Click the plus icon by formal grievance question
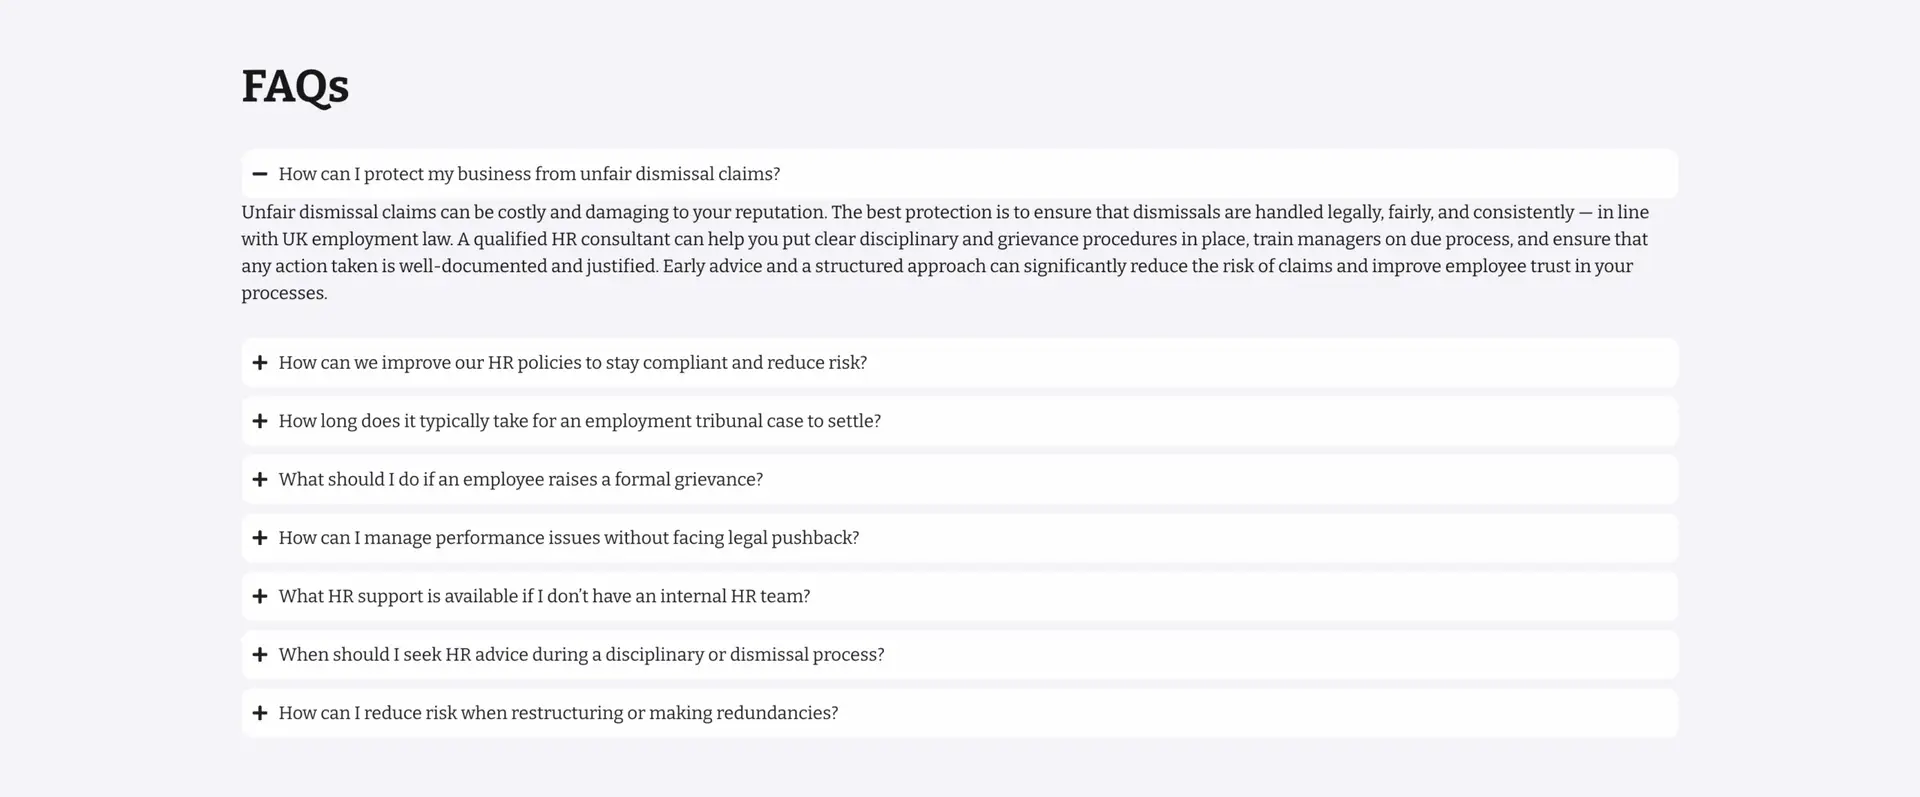Screen dimensions: 1920x797 click(x=260, y=480)
